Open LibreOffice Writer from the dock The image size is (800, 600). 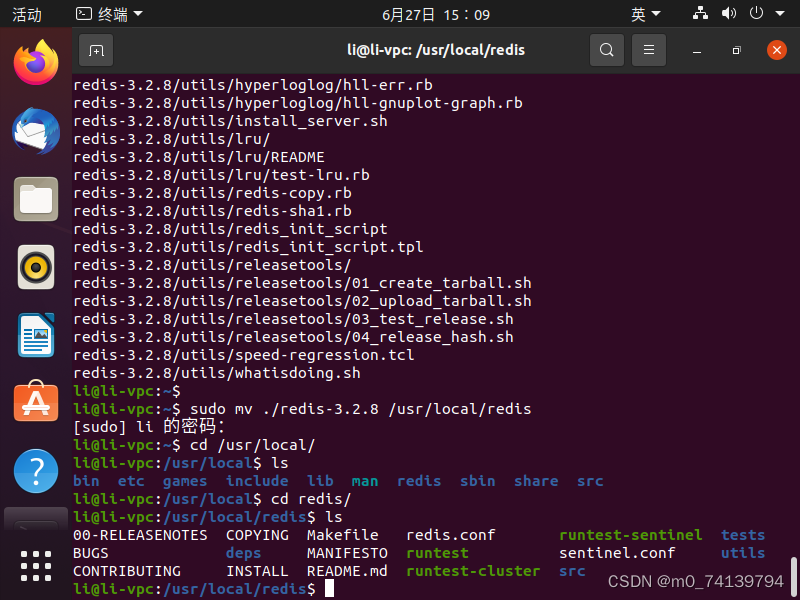35,335
